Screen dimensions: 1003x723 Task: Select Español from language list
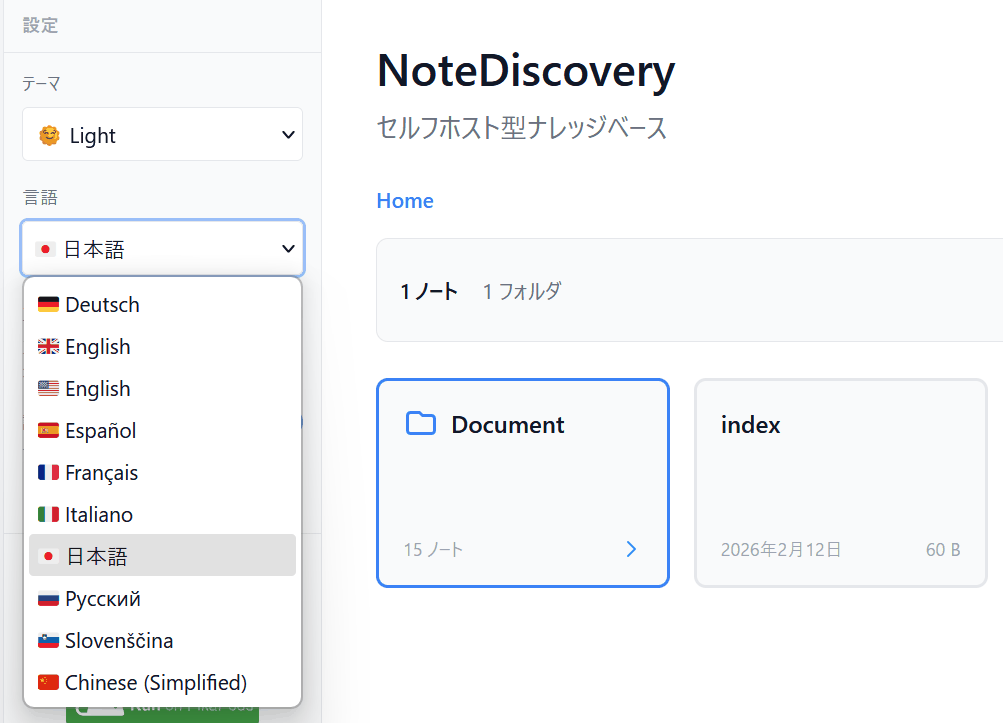click(x=100, y=431)
